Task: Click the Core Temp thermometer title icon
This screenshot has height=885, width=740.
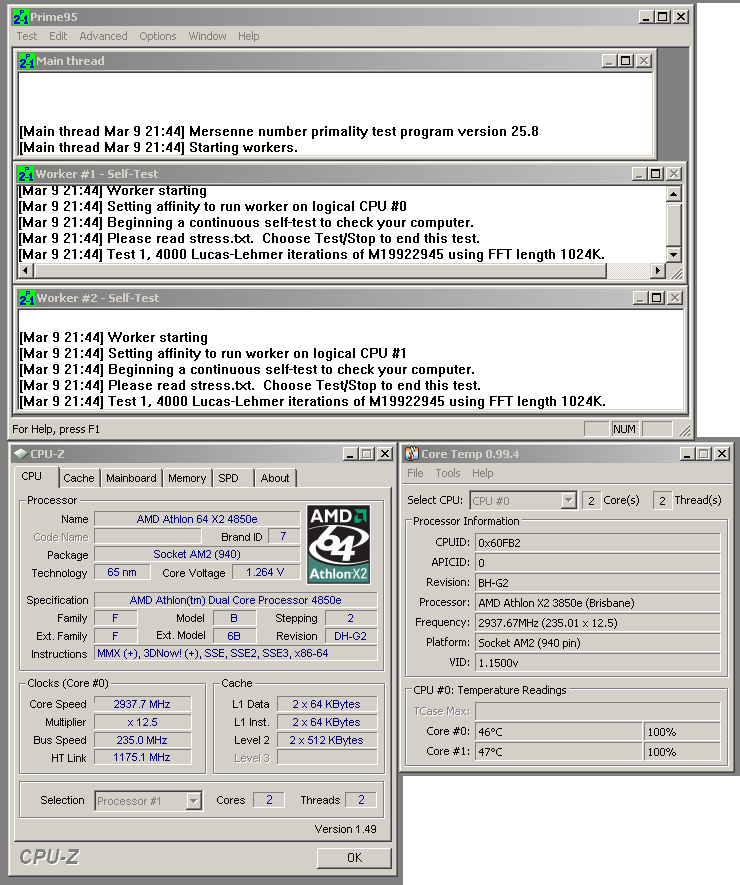Action: (x=412, y=454)
